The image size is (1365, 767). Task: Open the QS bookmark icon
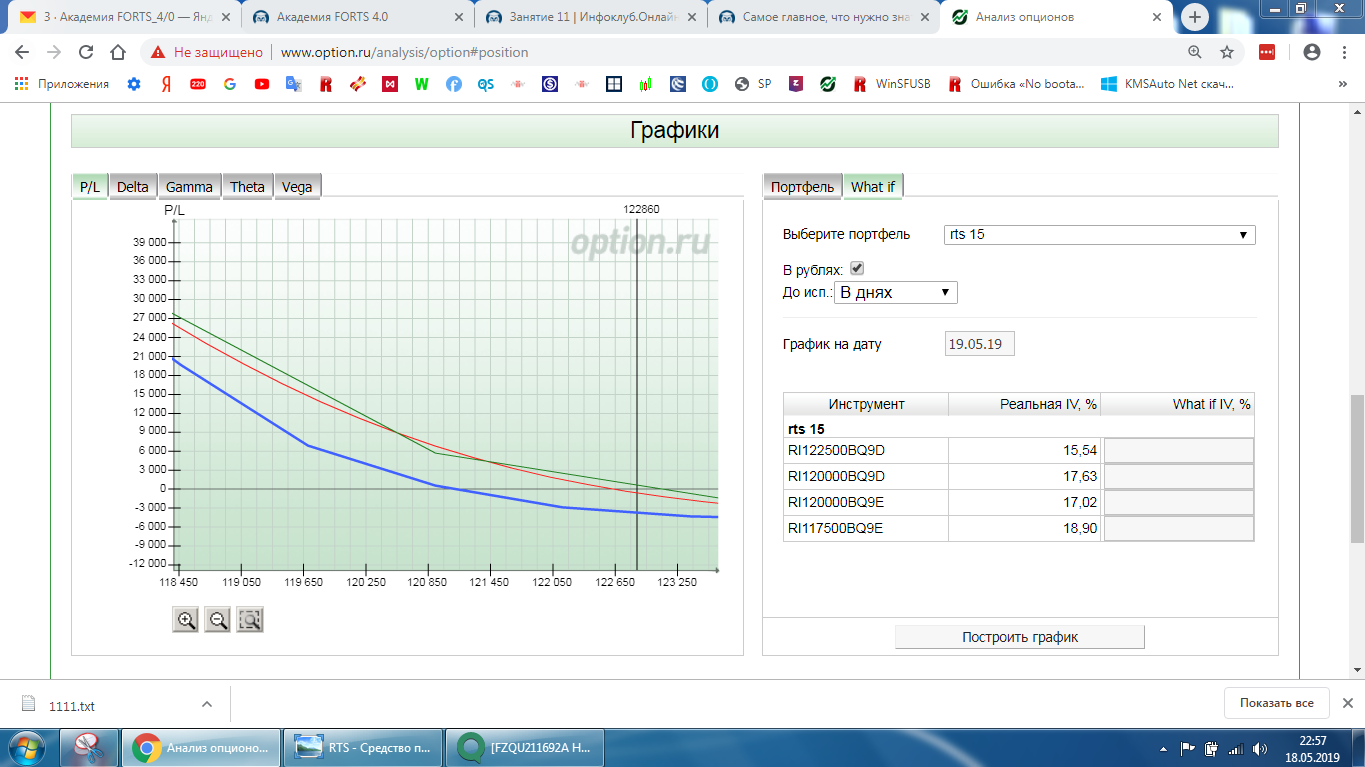(x=486, y=84)
